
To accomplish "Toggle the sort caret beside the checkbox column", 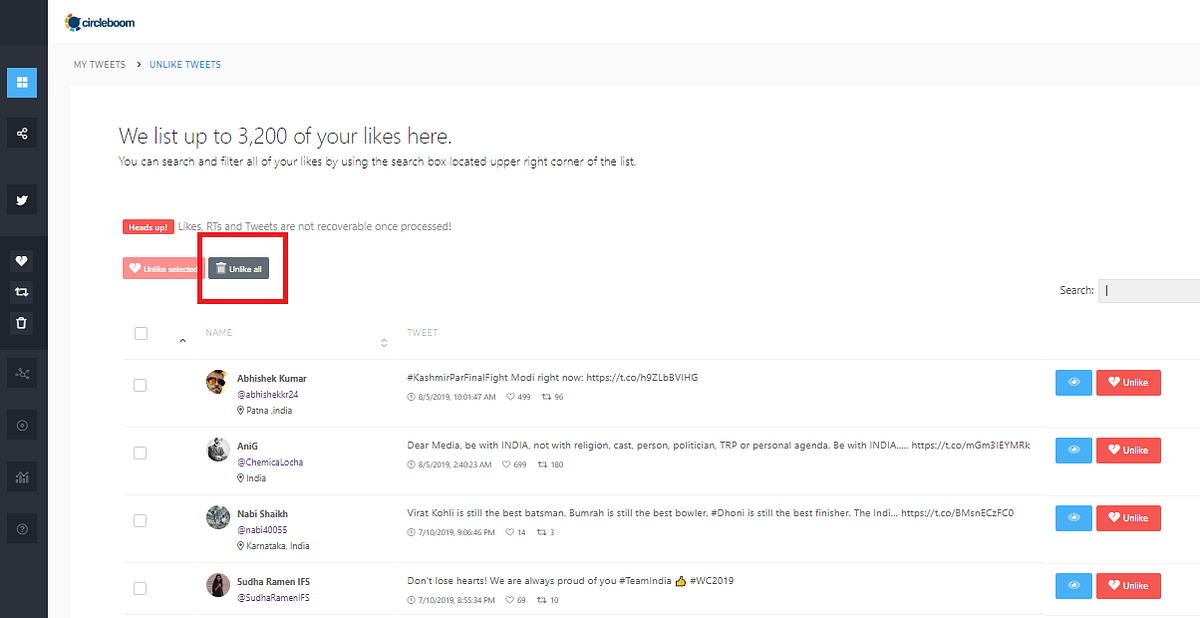I will (182, 342).
